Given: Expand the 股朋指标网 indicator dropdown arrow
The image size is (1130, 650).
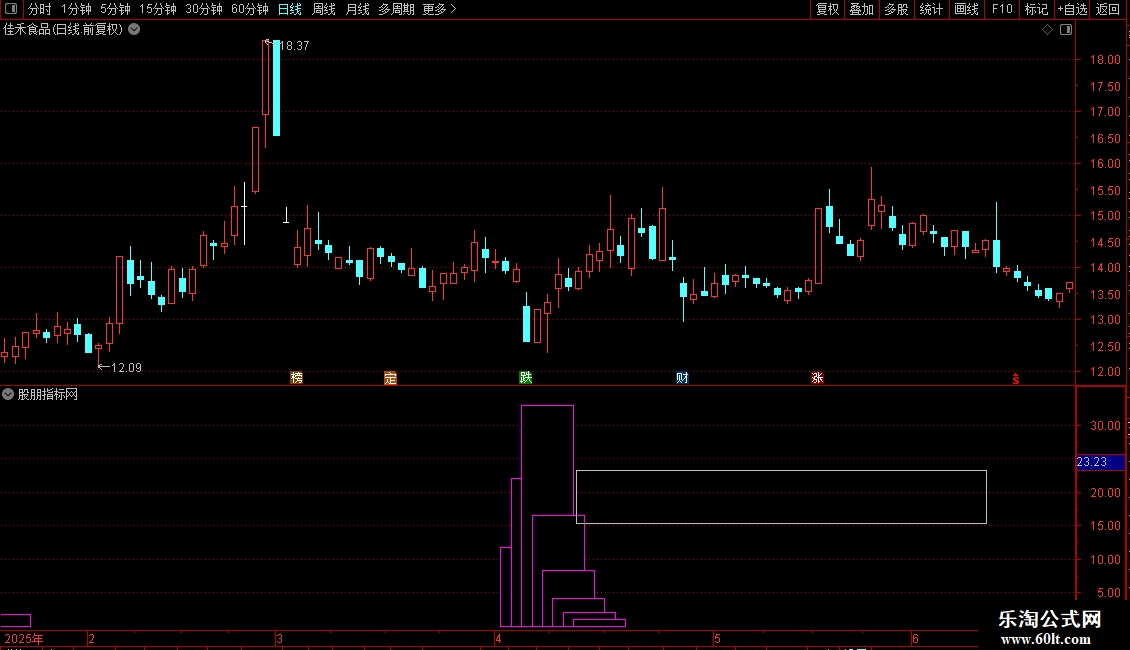Looking at the screenshot, I should [8, 394].
